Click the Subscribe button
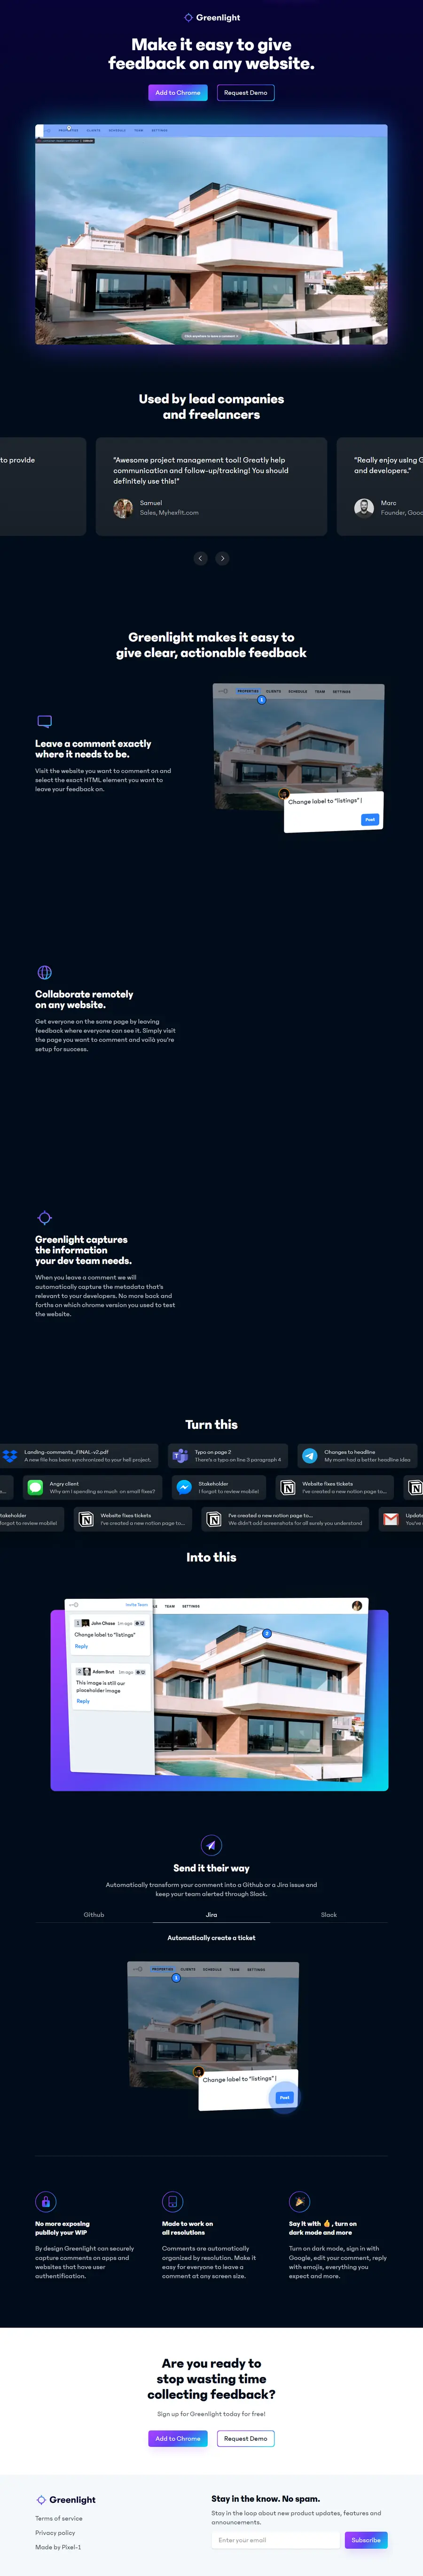423x2576 pixels. pos(366,2540)
